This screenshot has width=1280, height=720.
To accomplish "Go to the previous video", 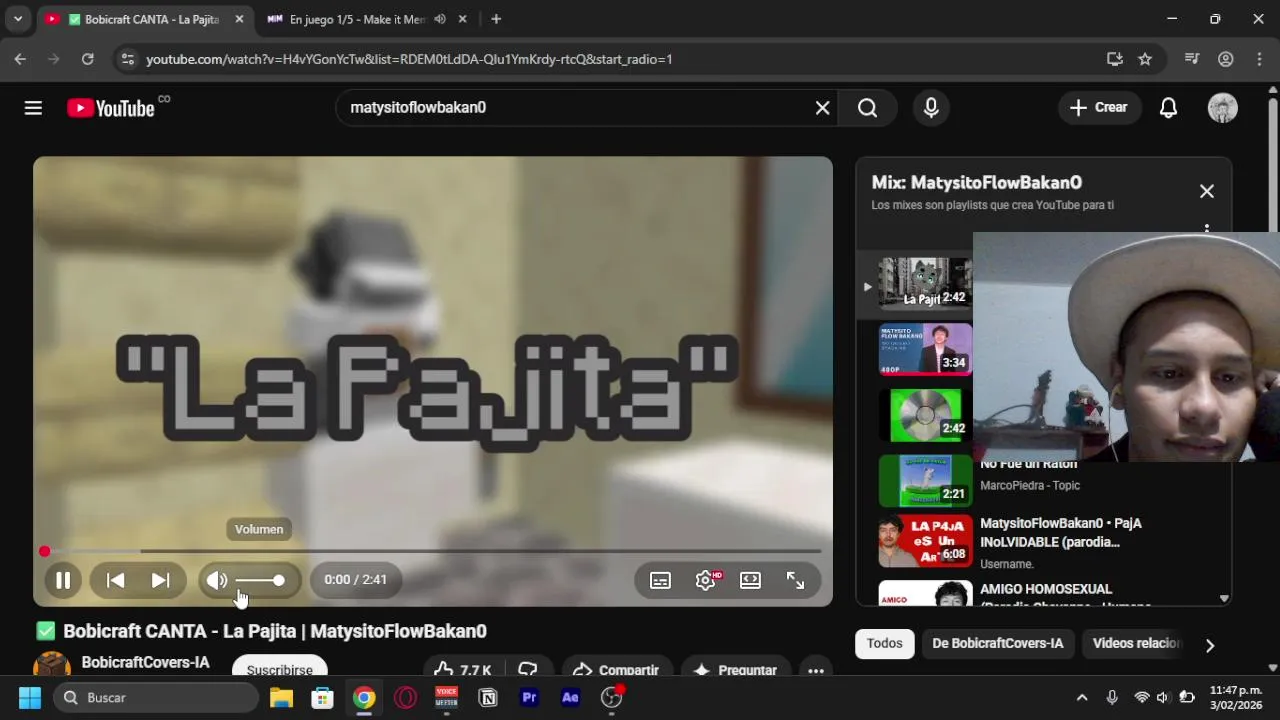I will (x=116, y=580).
